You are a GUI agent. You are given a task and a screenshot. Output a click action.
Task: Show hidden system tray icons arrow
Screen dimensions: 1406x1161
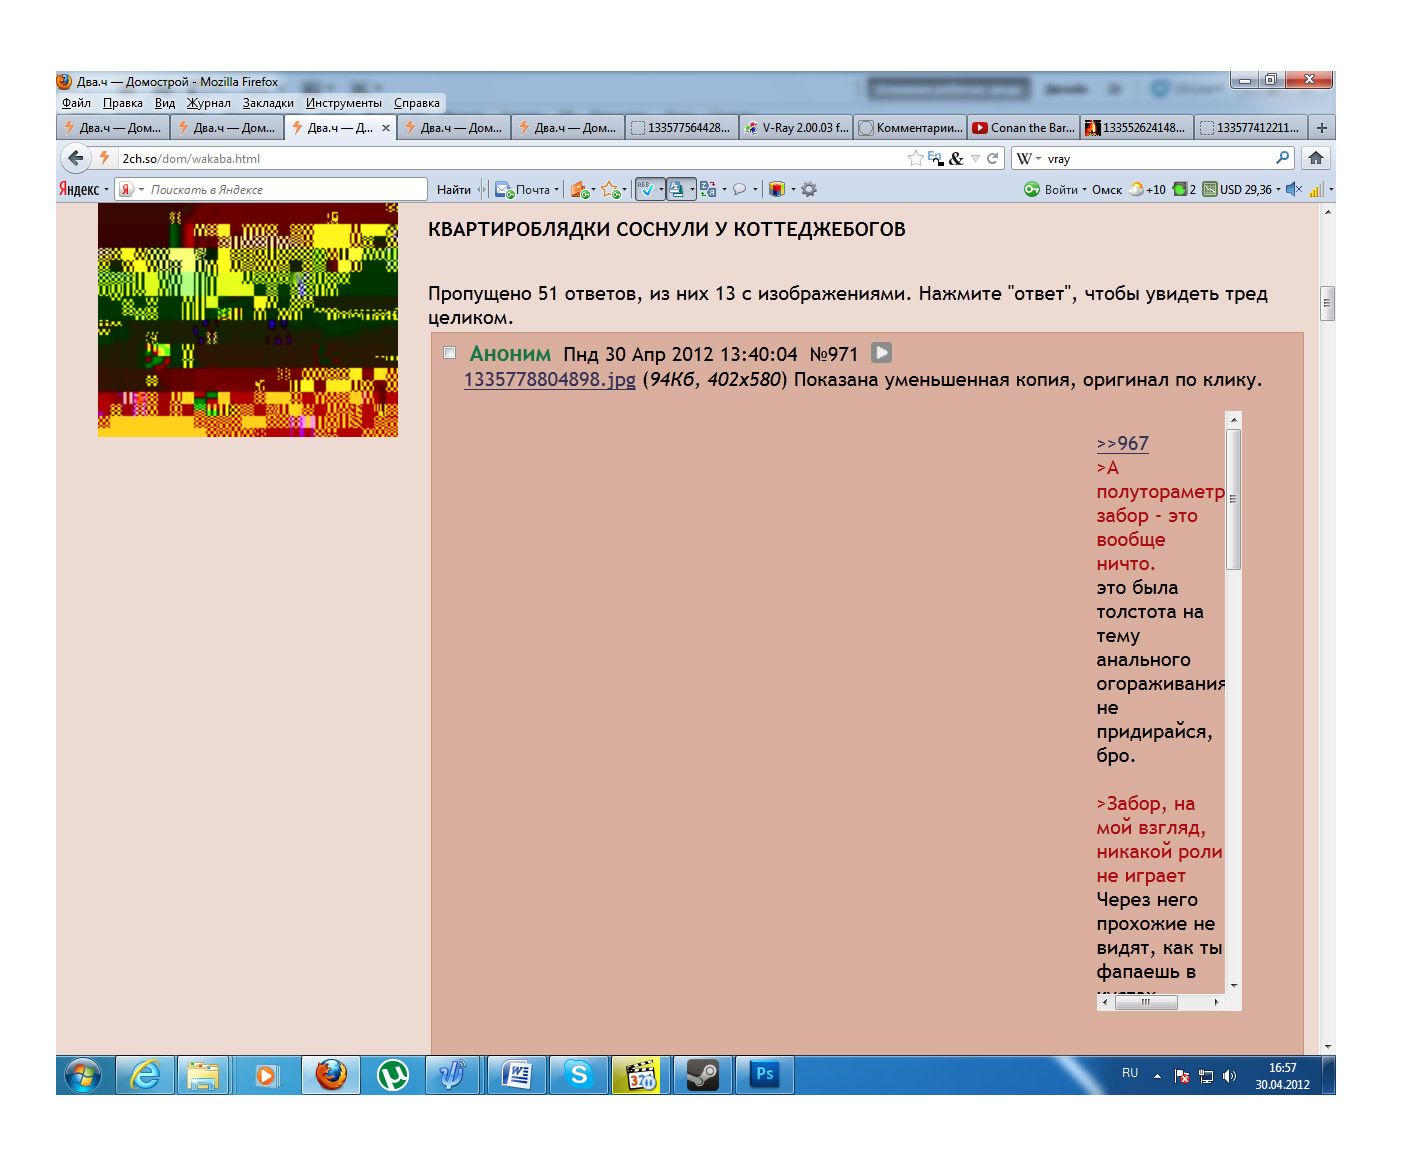1157,1076
